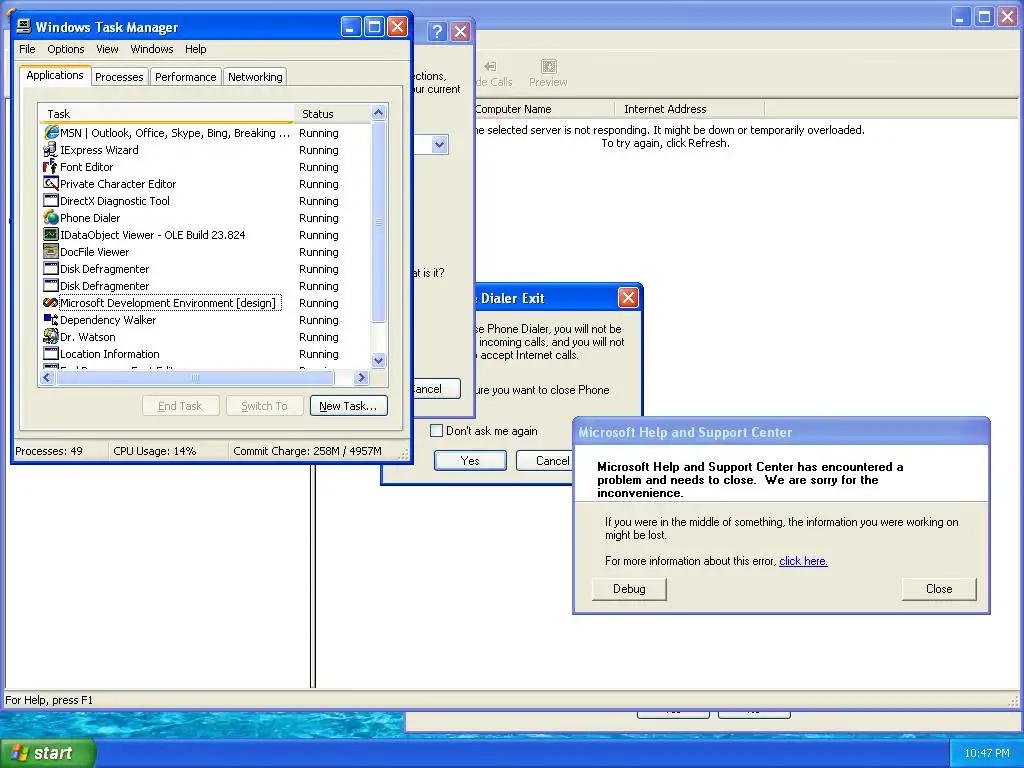Select the first Disk Defragmenter task row
This screenshot has height=768, width=1024.
pyautogui.click(x=204, y=268)
